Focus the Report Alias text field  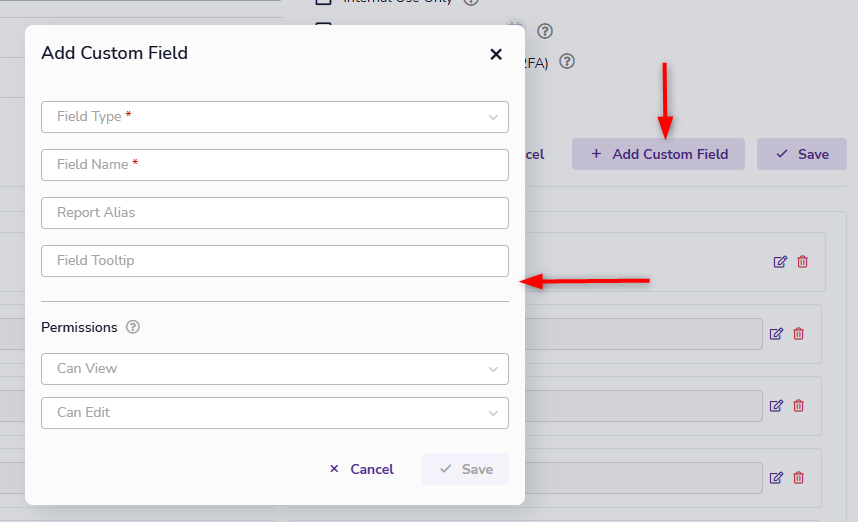tap(274, 213)
